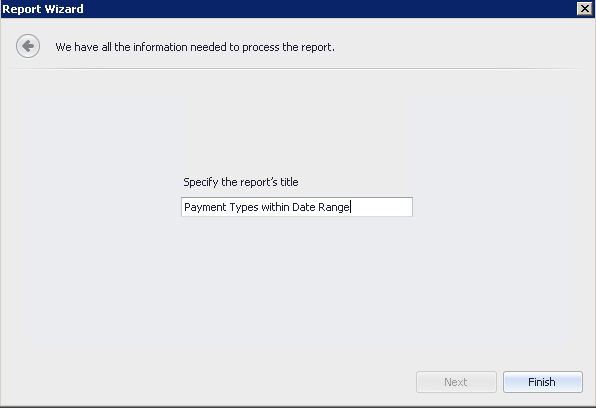Click the X icon in the title bar corner

[584, 8]
